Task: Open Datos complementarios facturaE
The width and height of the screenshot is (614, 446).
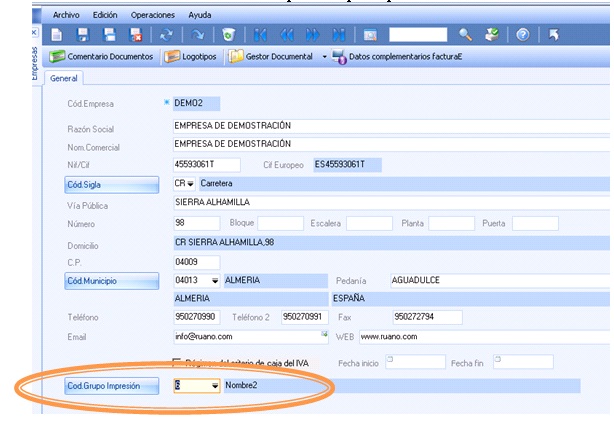Action: 397,57
